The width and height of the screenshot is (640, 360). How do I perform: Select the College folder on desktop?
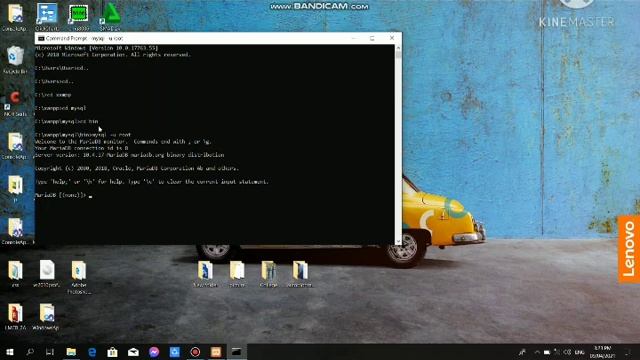(269, 273)
